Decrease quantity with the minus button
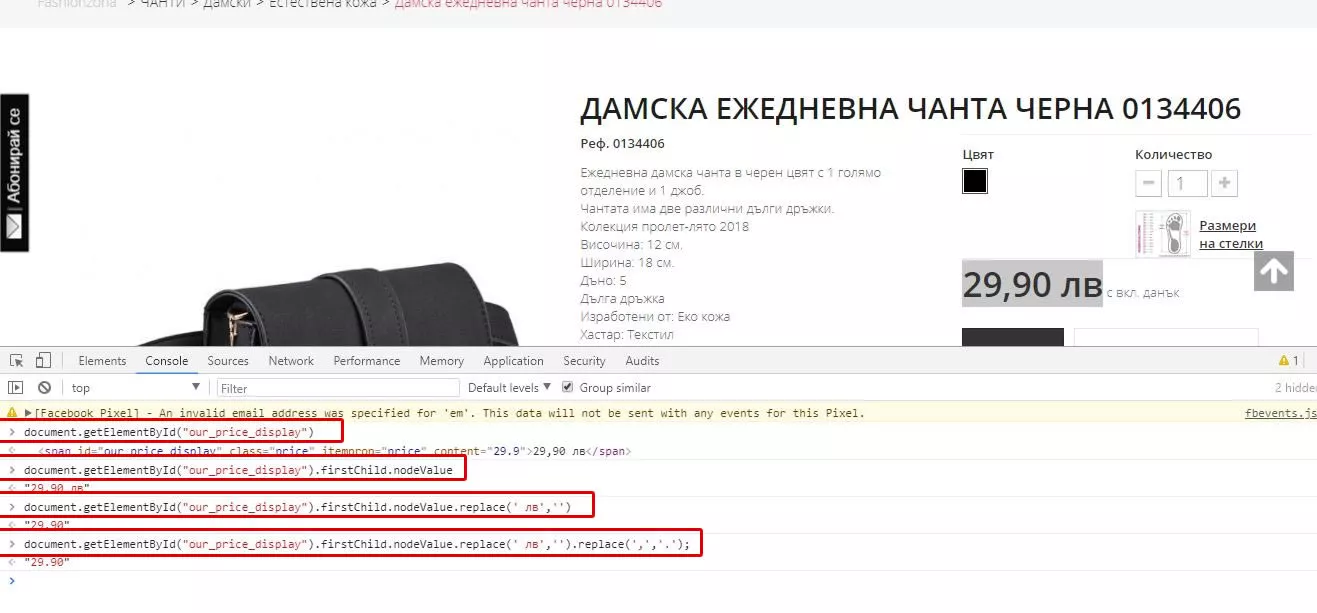The width and height of the screenshot is (1317, 613). click(x=1149, y=184)
